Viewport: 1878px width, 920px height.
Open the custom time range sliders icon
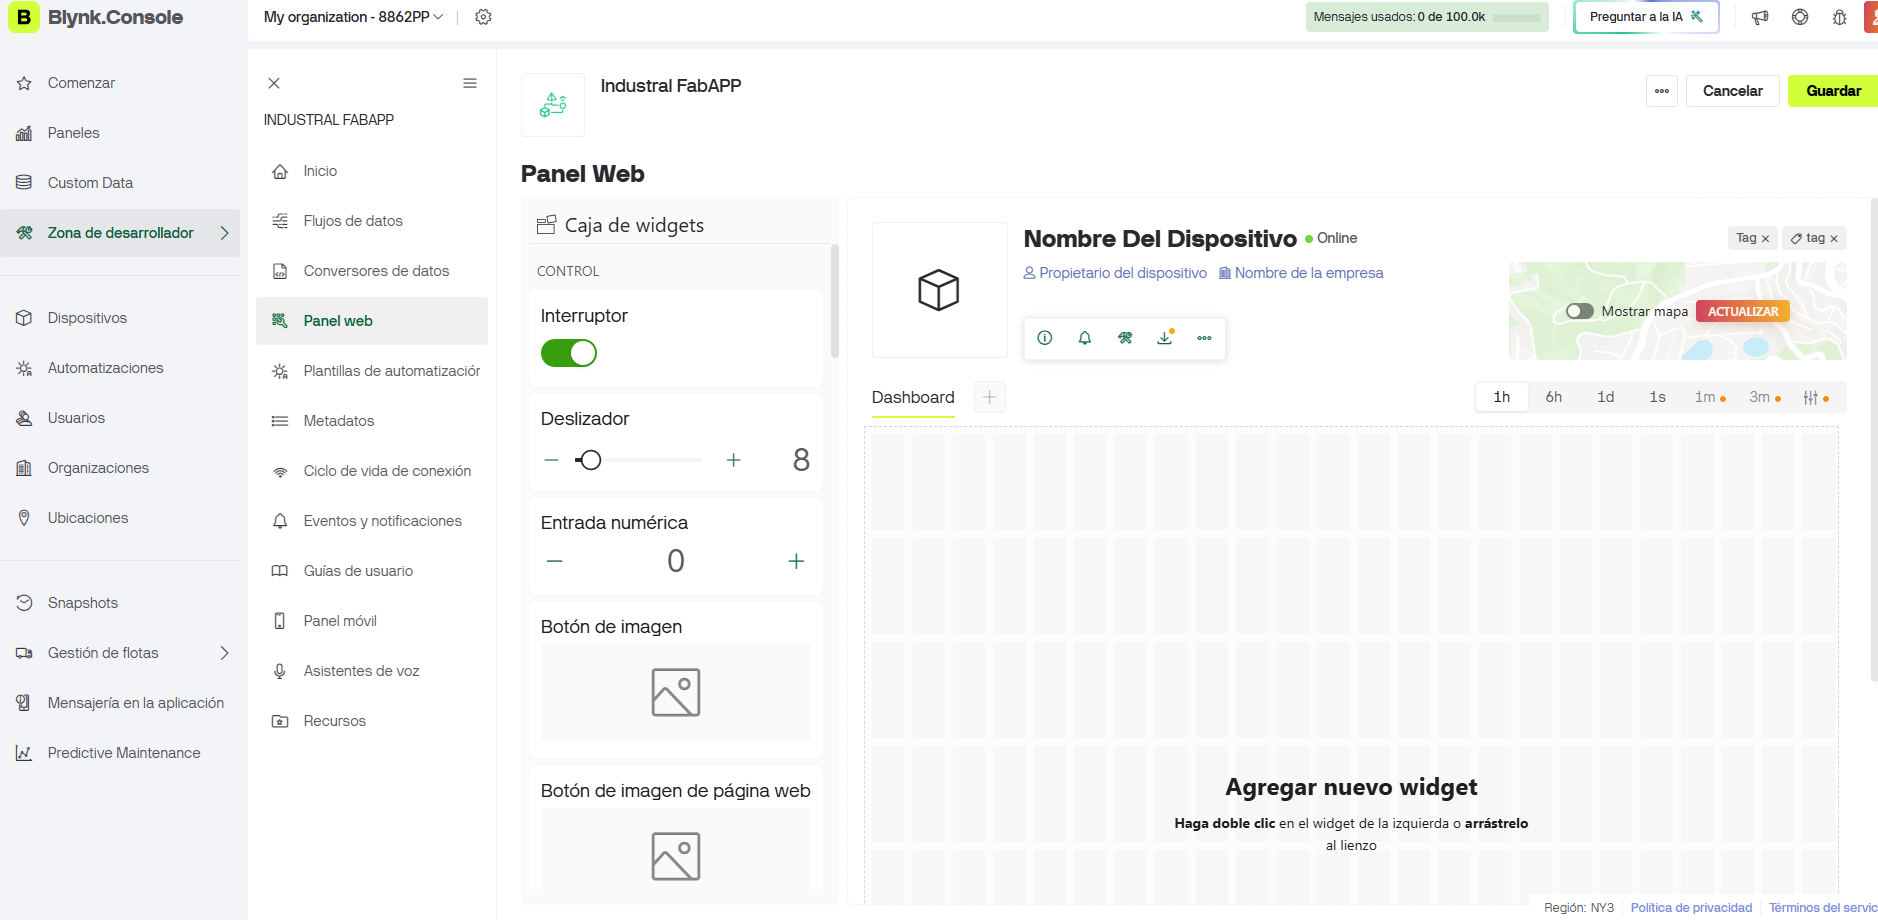[1816, 397]
